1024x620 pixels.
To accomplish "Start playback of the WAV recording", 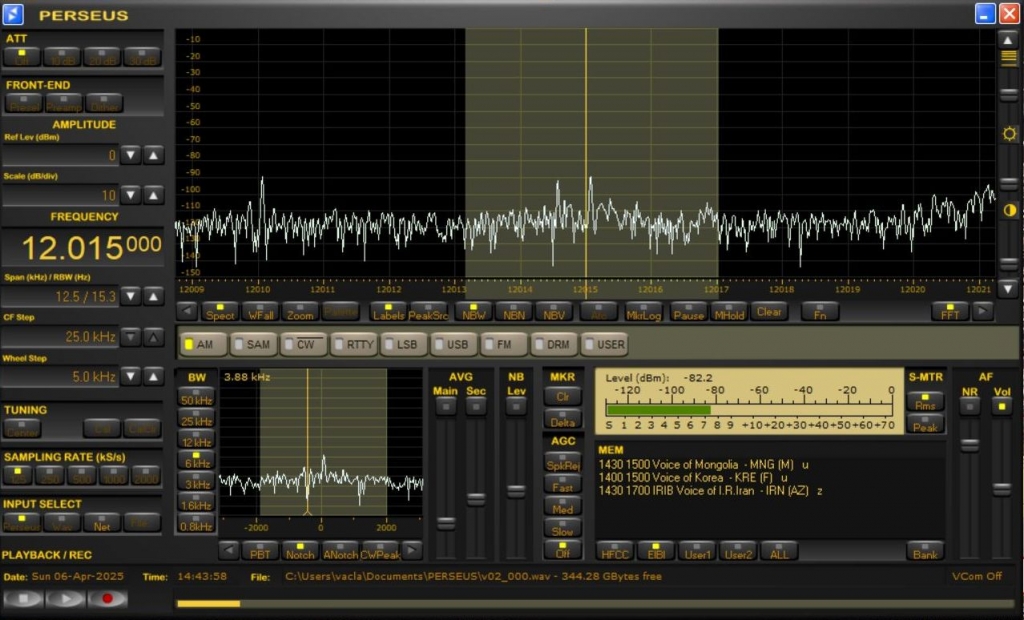I will pos(65,598).
